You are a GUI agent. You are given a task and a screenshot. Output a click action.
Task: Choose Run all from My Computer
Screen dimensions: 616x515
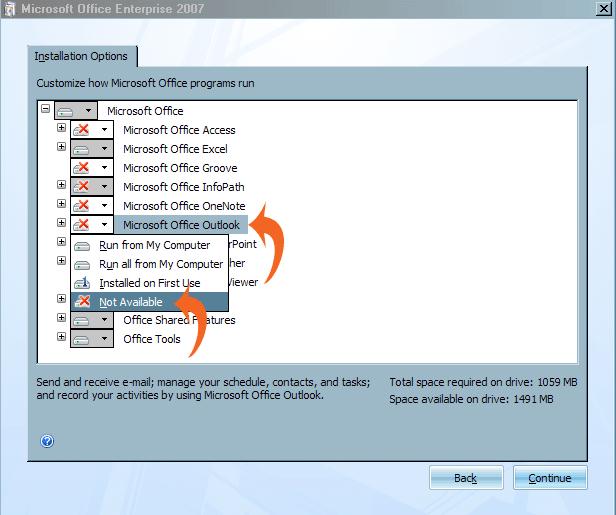pos(149,264)
